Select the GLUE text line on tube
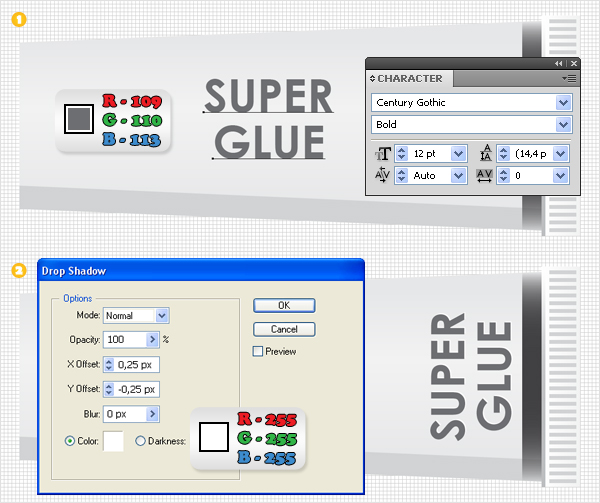Image resolution: width=600 pixels, height=503 pixels. coord(270,142)
